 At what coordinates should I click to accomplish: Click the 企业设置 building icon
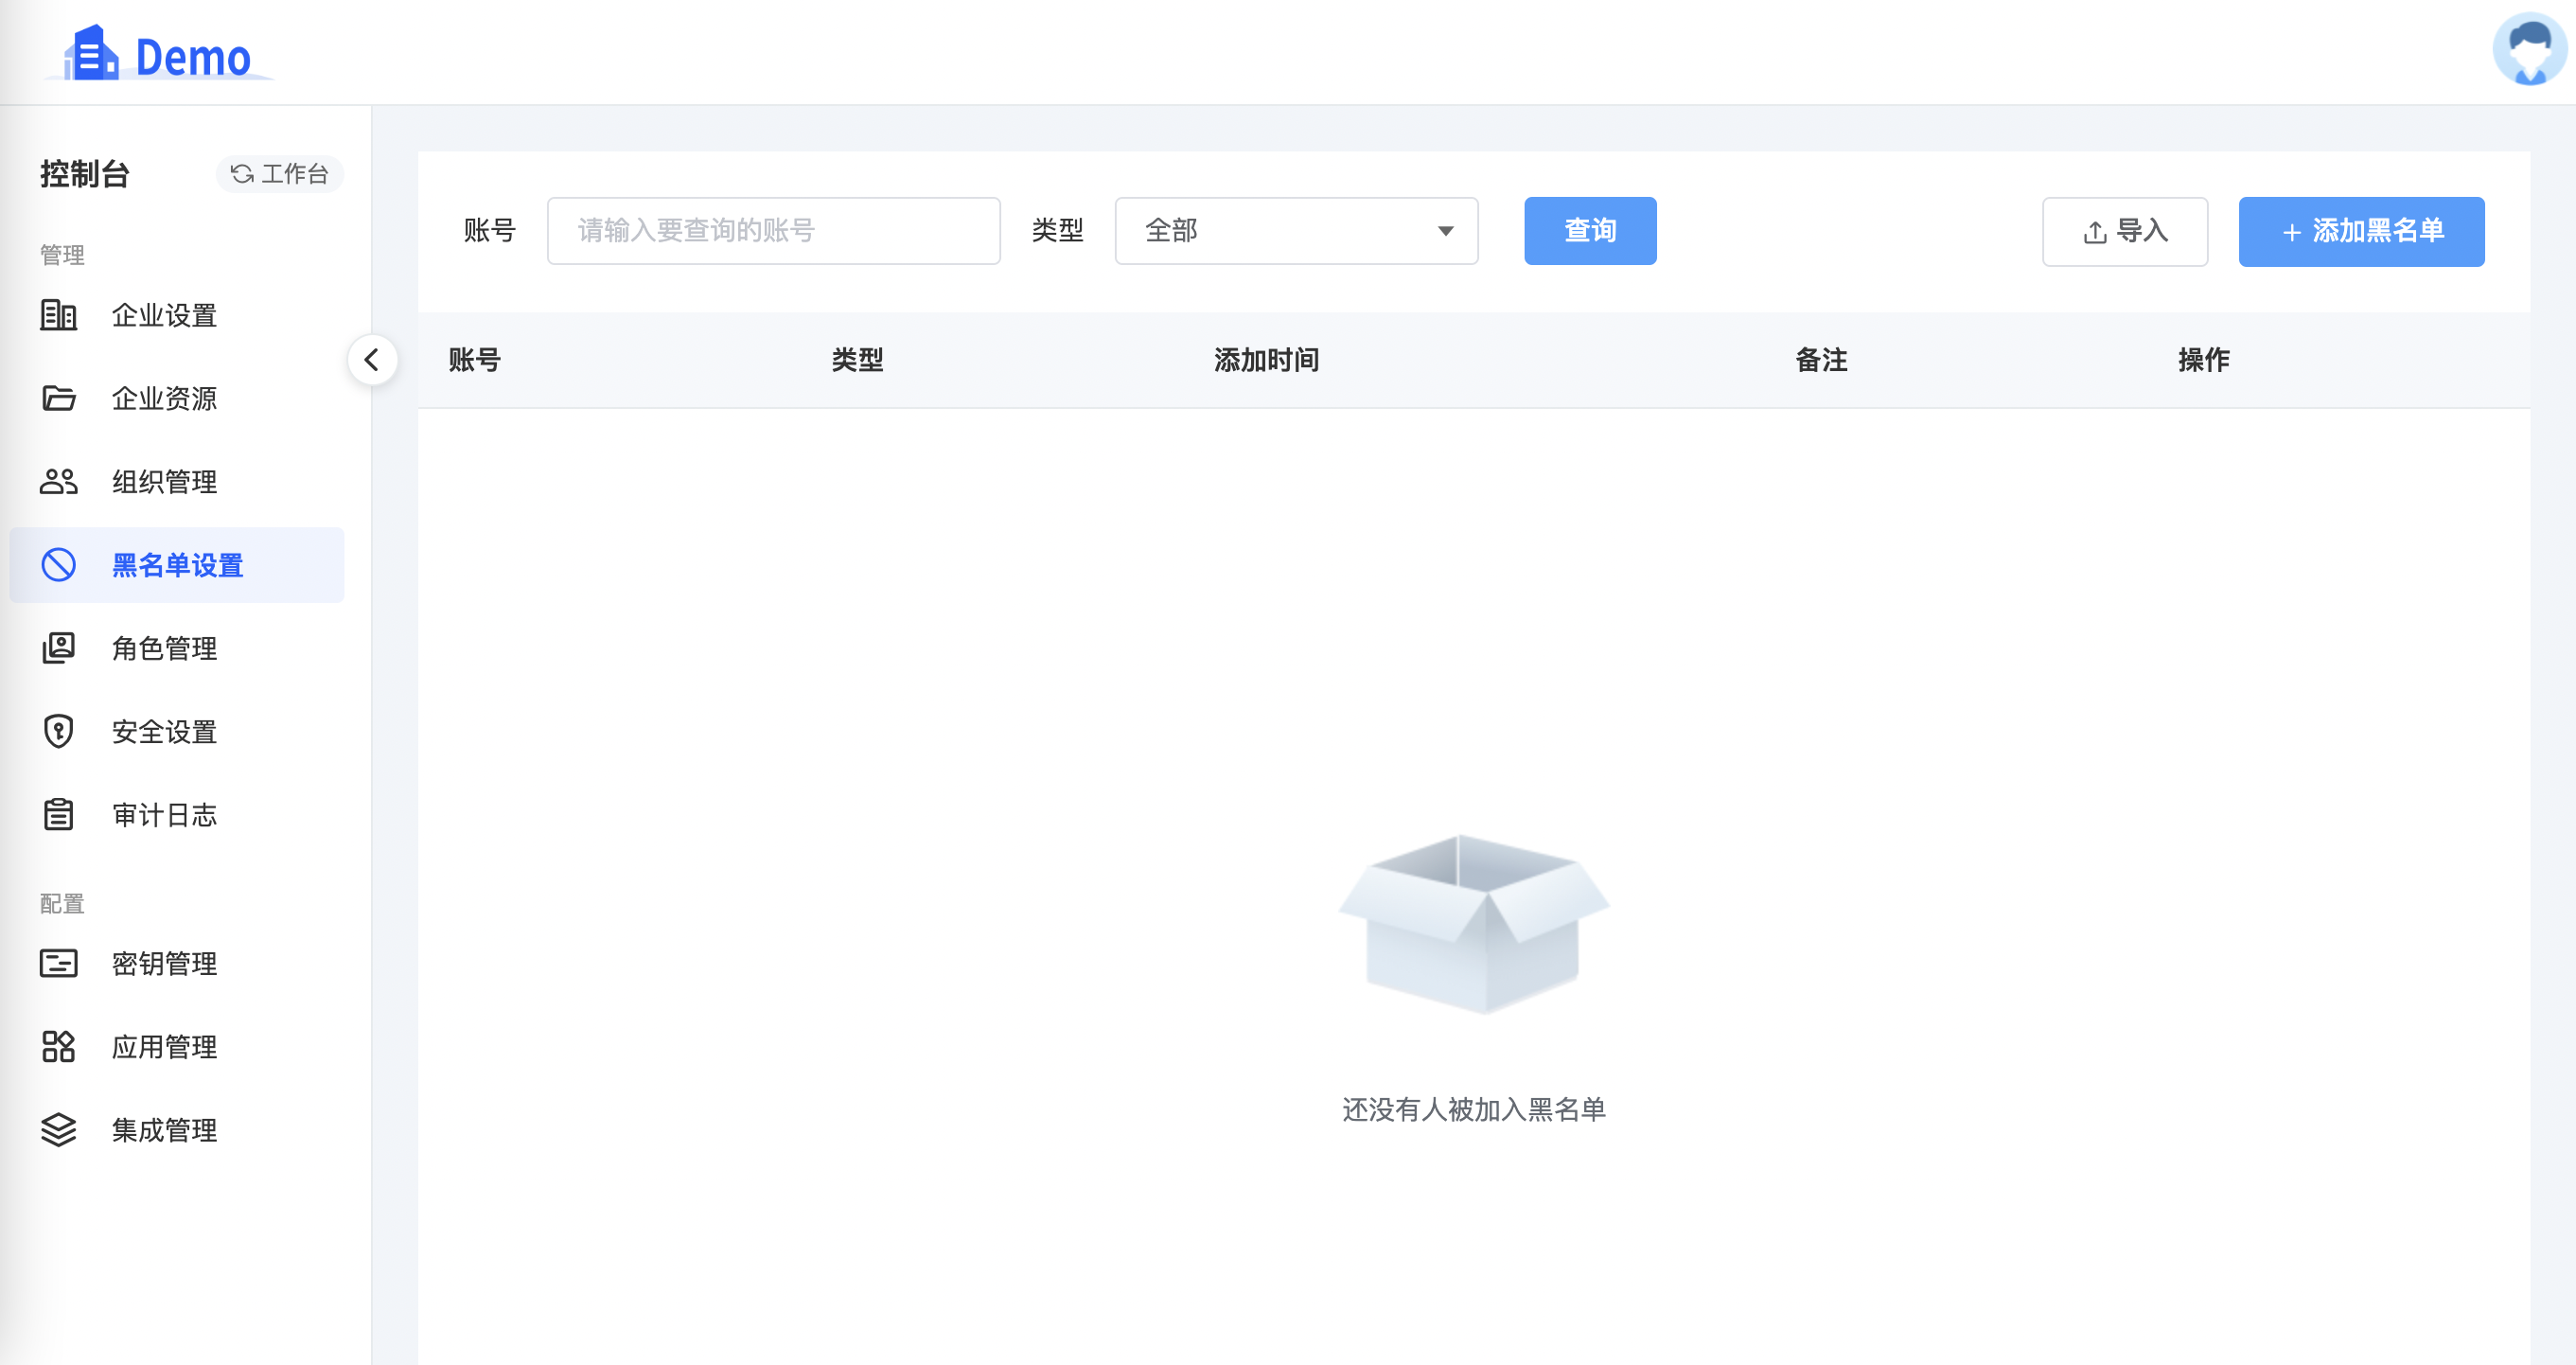pyautogui.click(x=58, y=315)
